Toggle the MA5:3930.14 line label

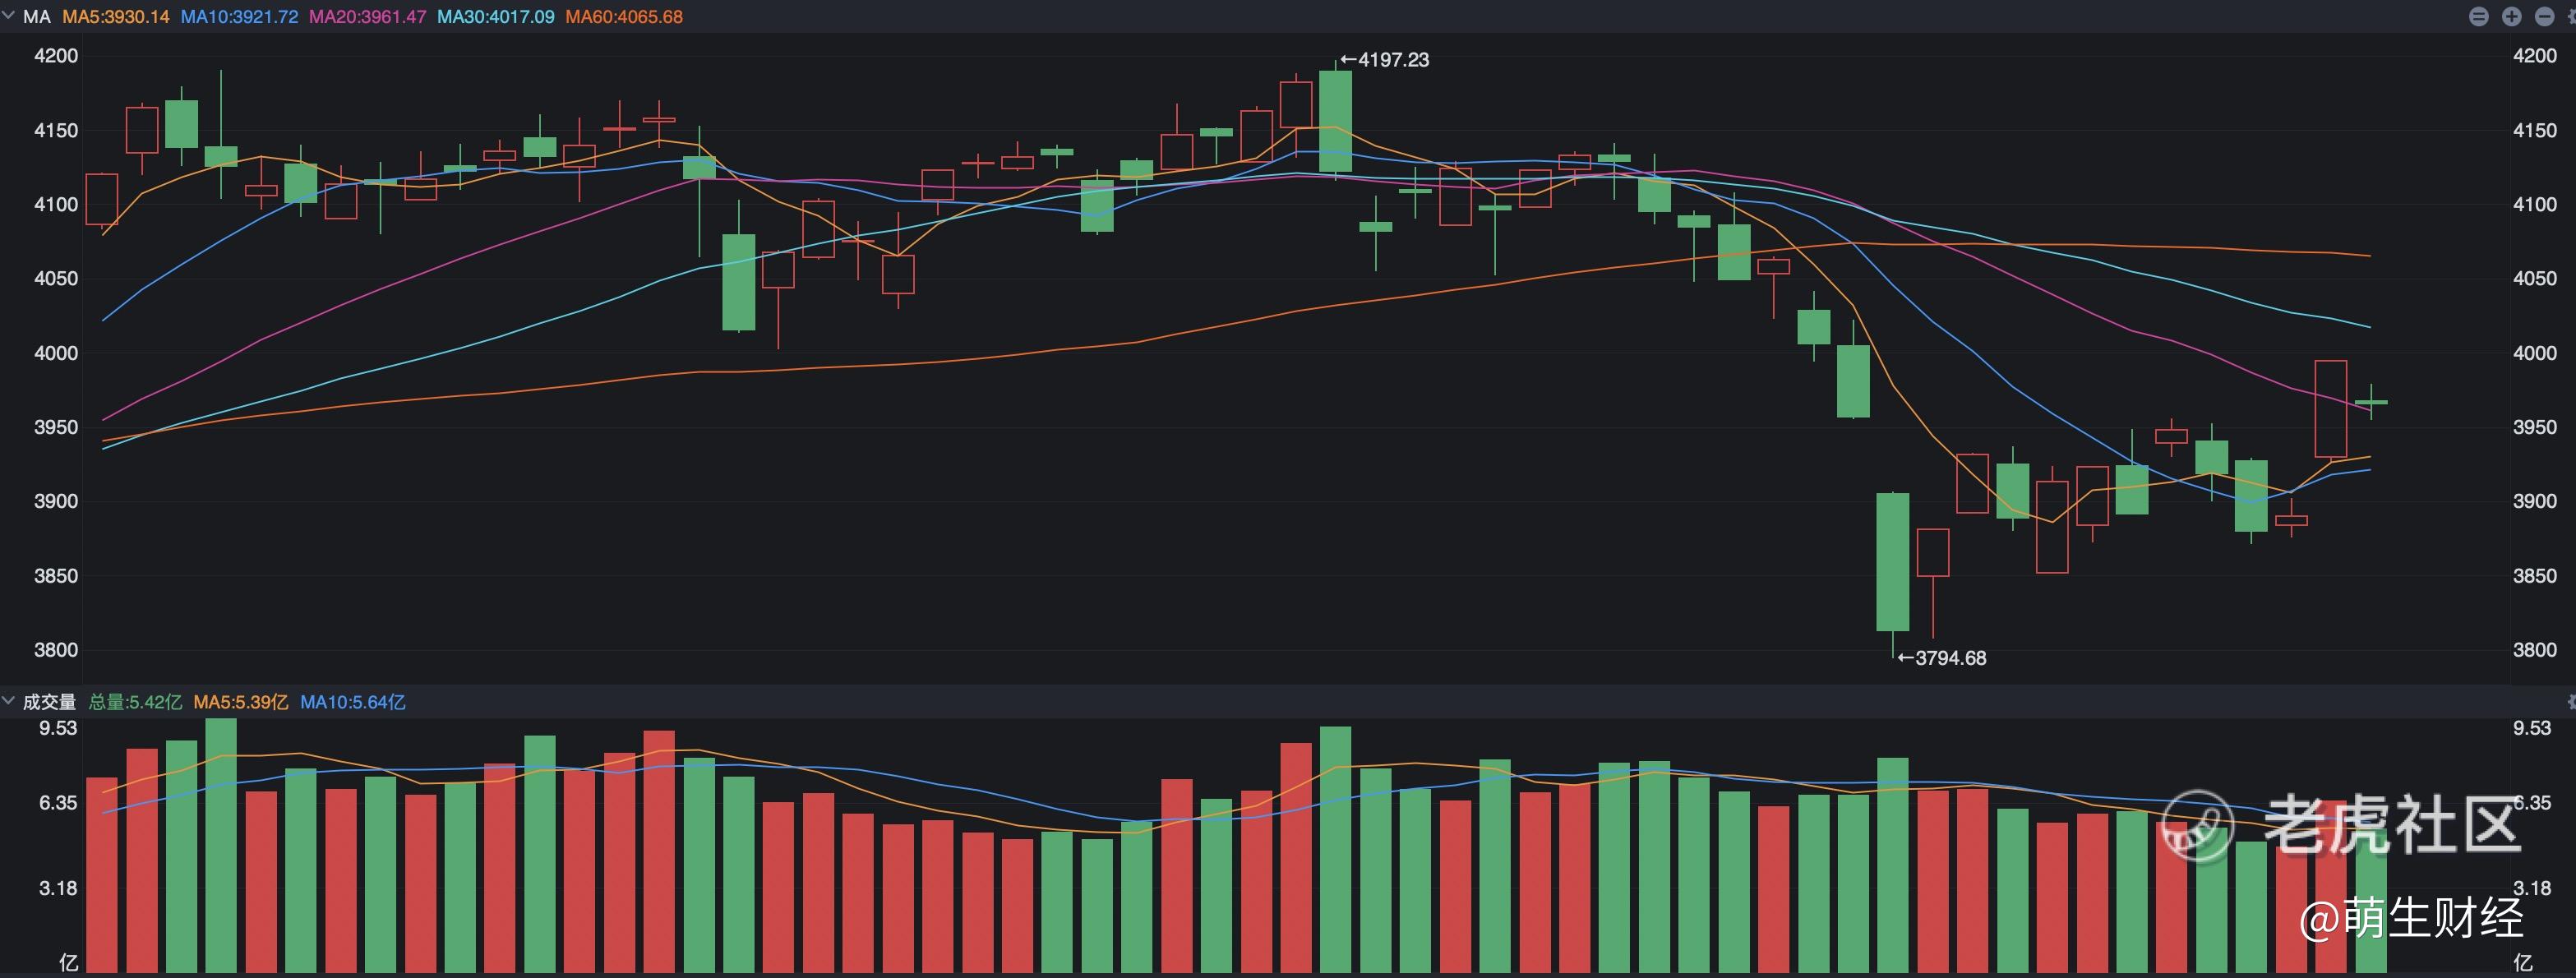(115, 17)
